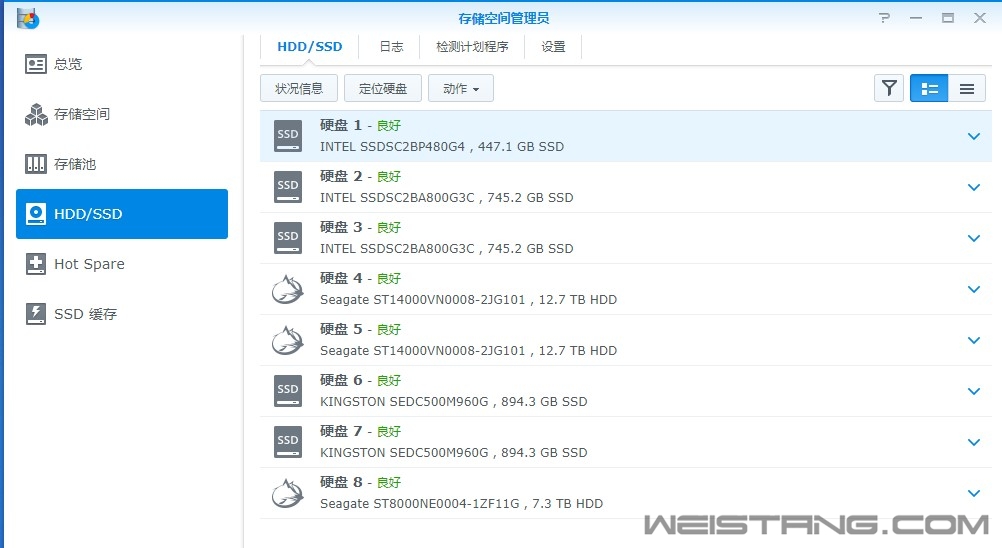Viewport: 1002px width, 548px height.
Task: Expand details for 硬盘 7
Action: click(x=974, y=442)
